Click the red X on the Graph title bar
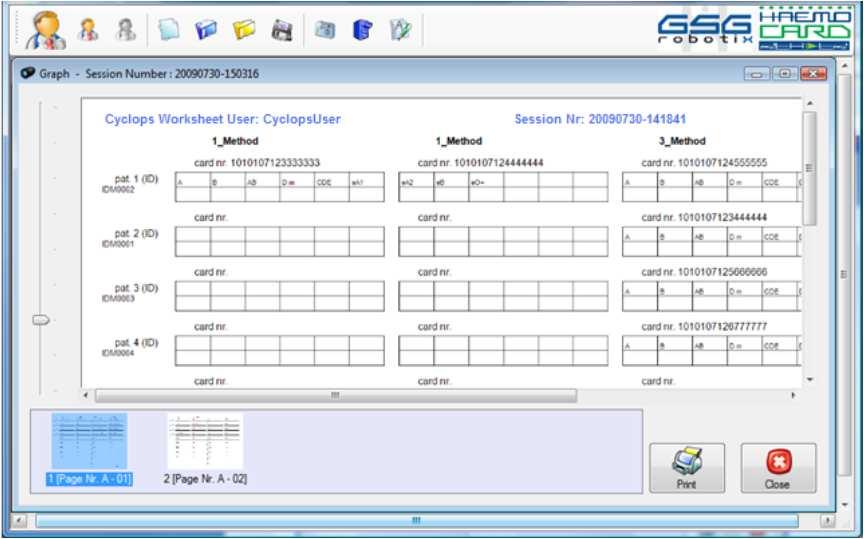864x539 pixels. [x=813, y=74]
